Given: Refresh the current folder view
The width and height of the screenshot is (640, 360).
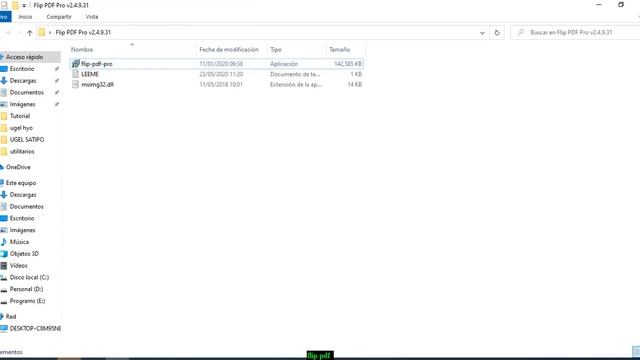Looking at the screenshot, I should point(497,33).
